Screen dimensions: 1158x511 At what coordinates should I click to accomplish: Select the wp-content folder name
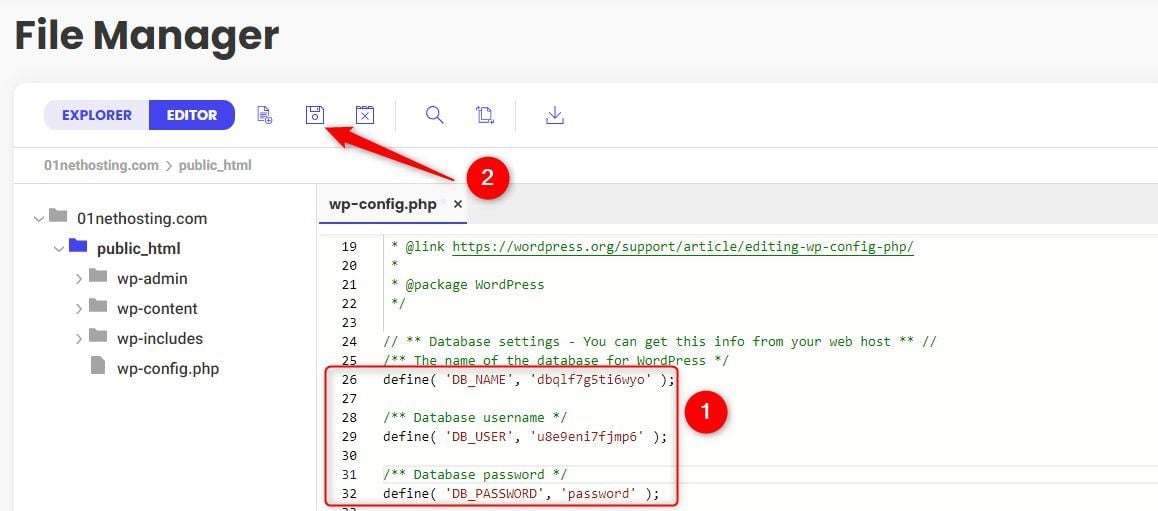click(157, 309)
